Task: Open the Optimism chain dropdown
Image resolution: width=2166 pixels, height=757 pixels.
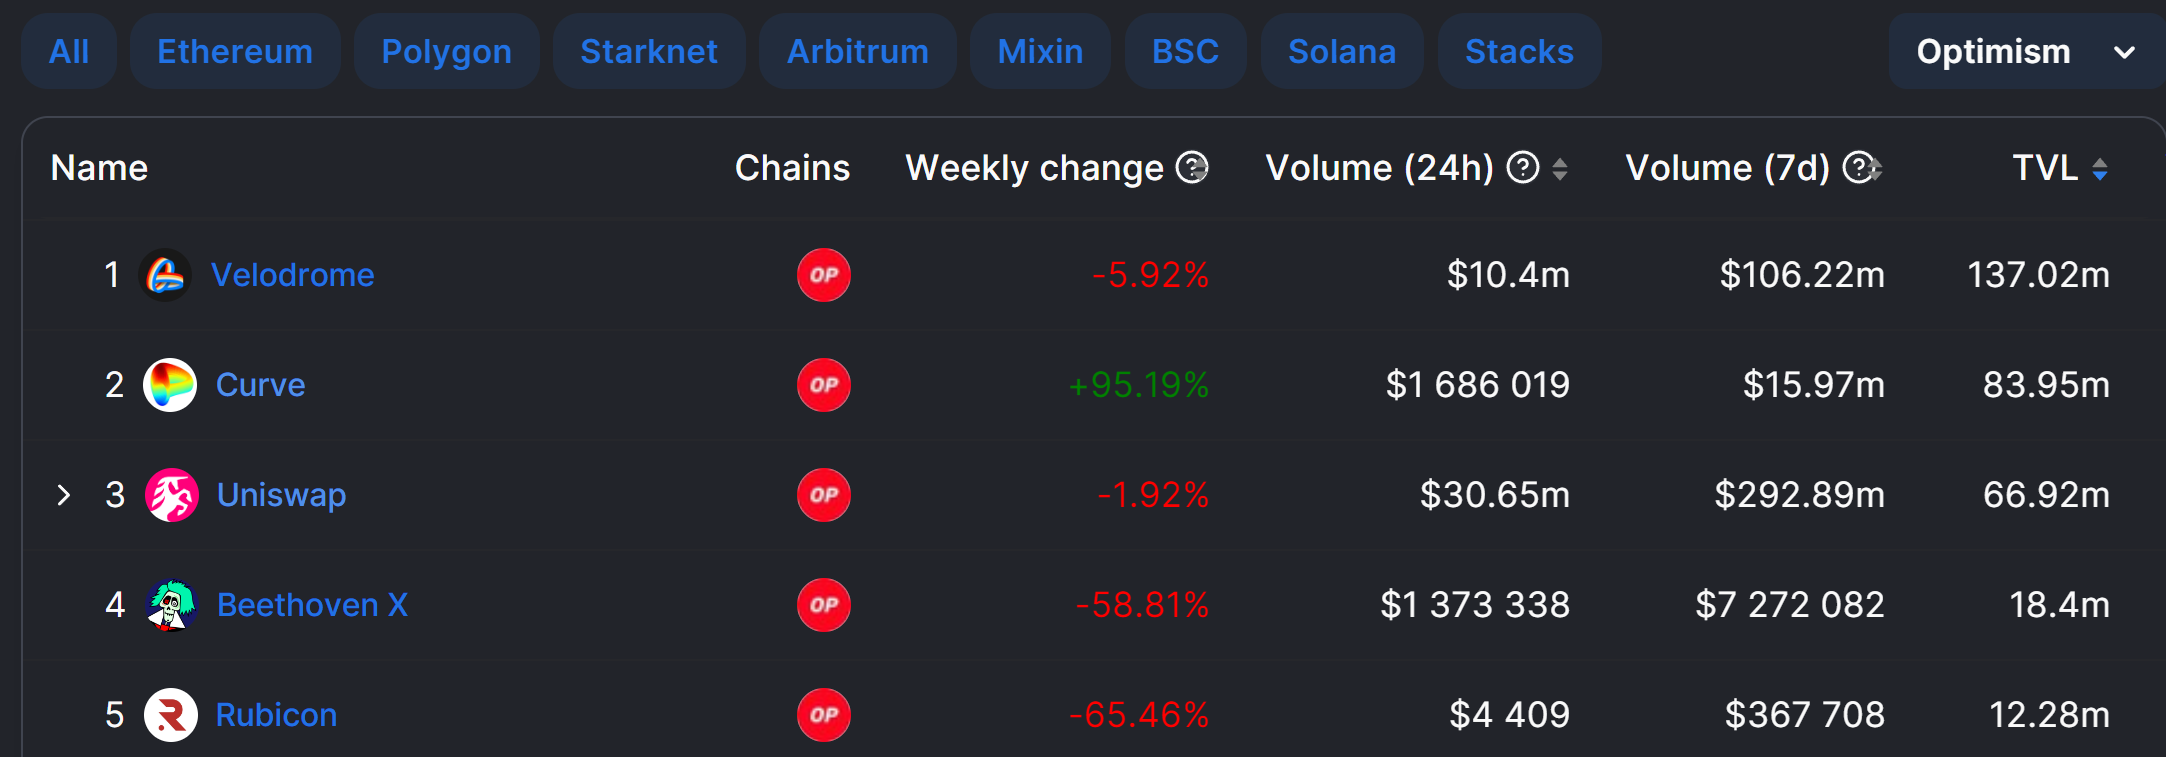Action: [x=2026, y=52]
